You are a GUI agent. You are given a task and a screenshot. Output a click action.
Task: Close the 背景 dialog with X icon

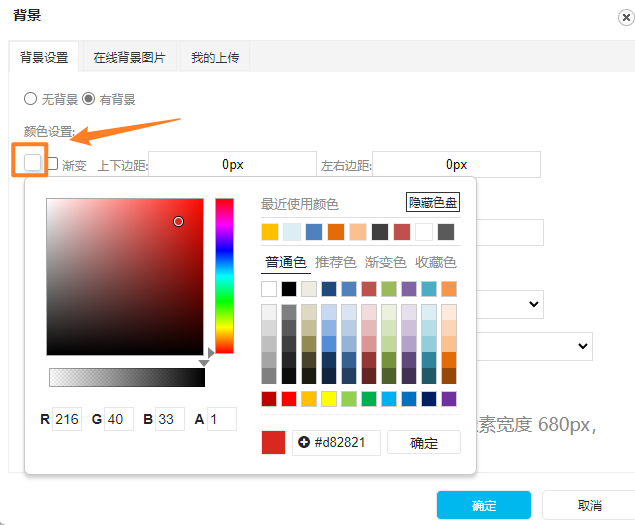(625, 15)
